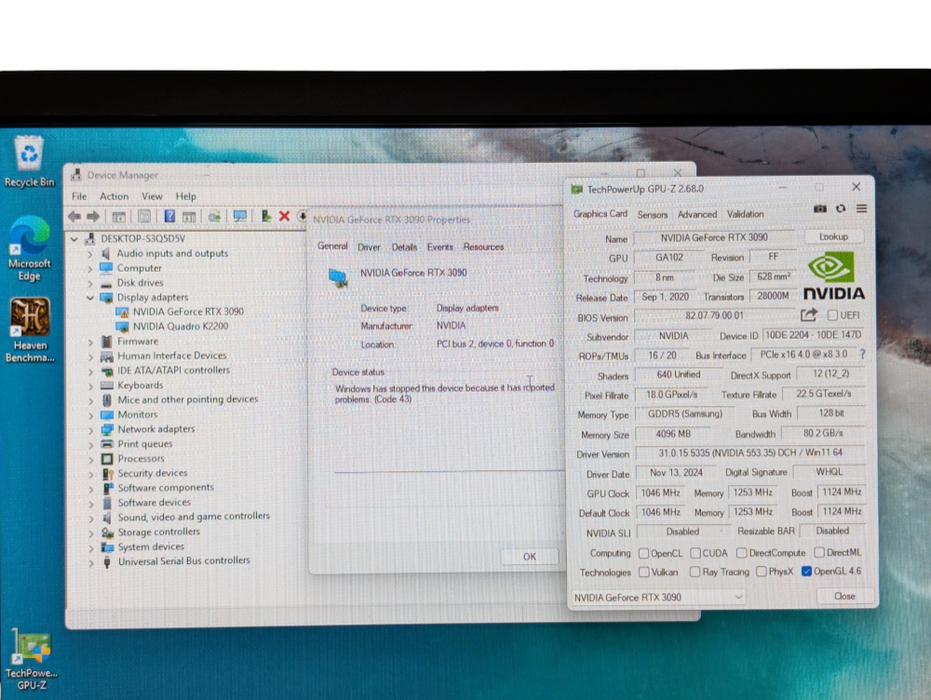This screenshot has height=700, width=931.
Task: Switch to the Driver tab in Properties
Action: [369, 246]
